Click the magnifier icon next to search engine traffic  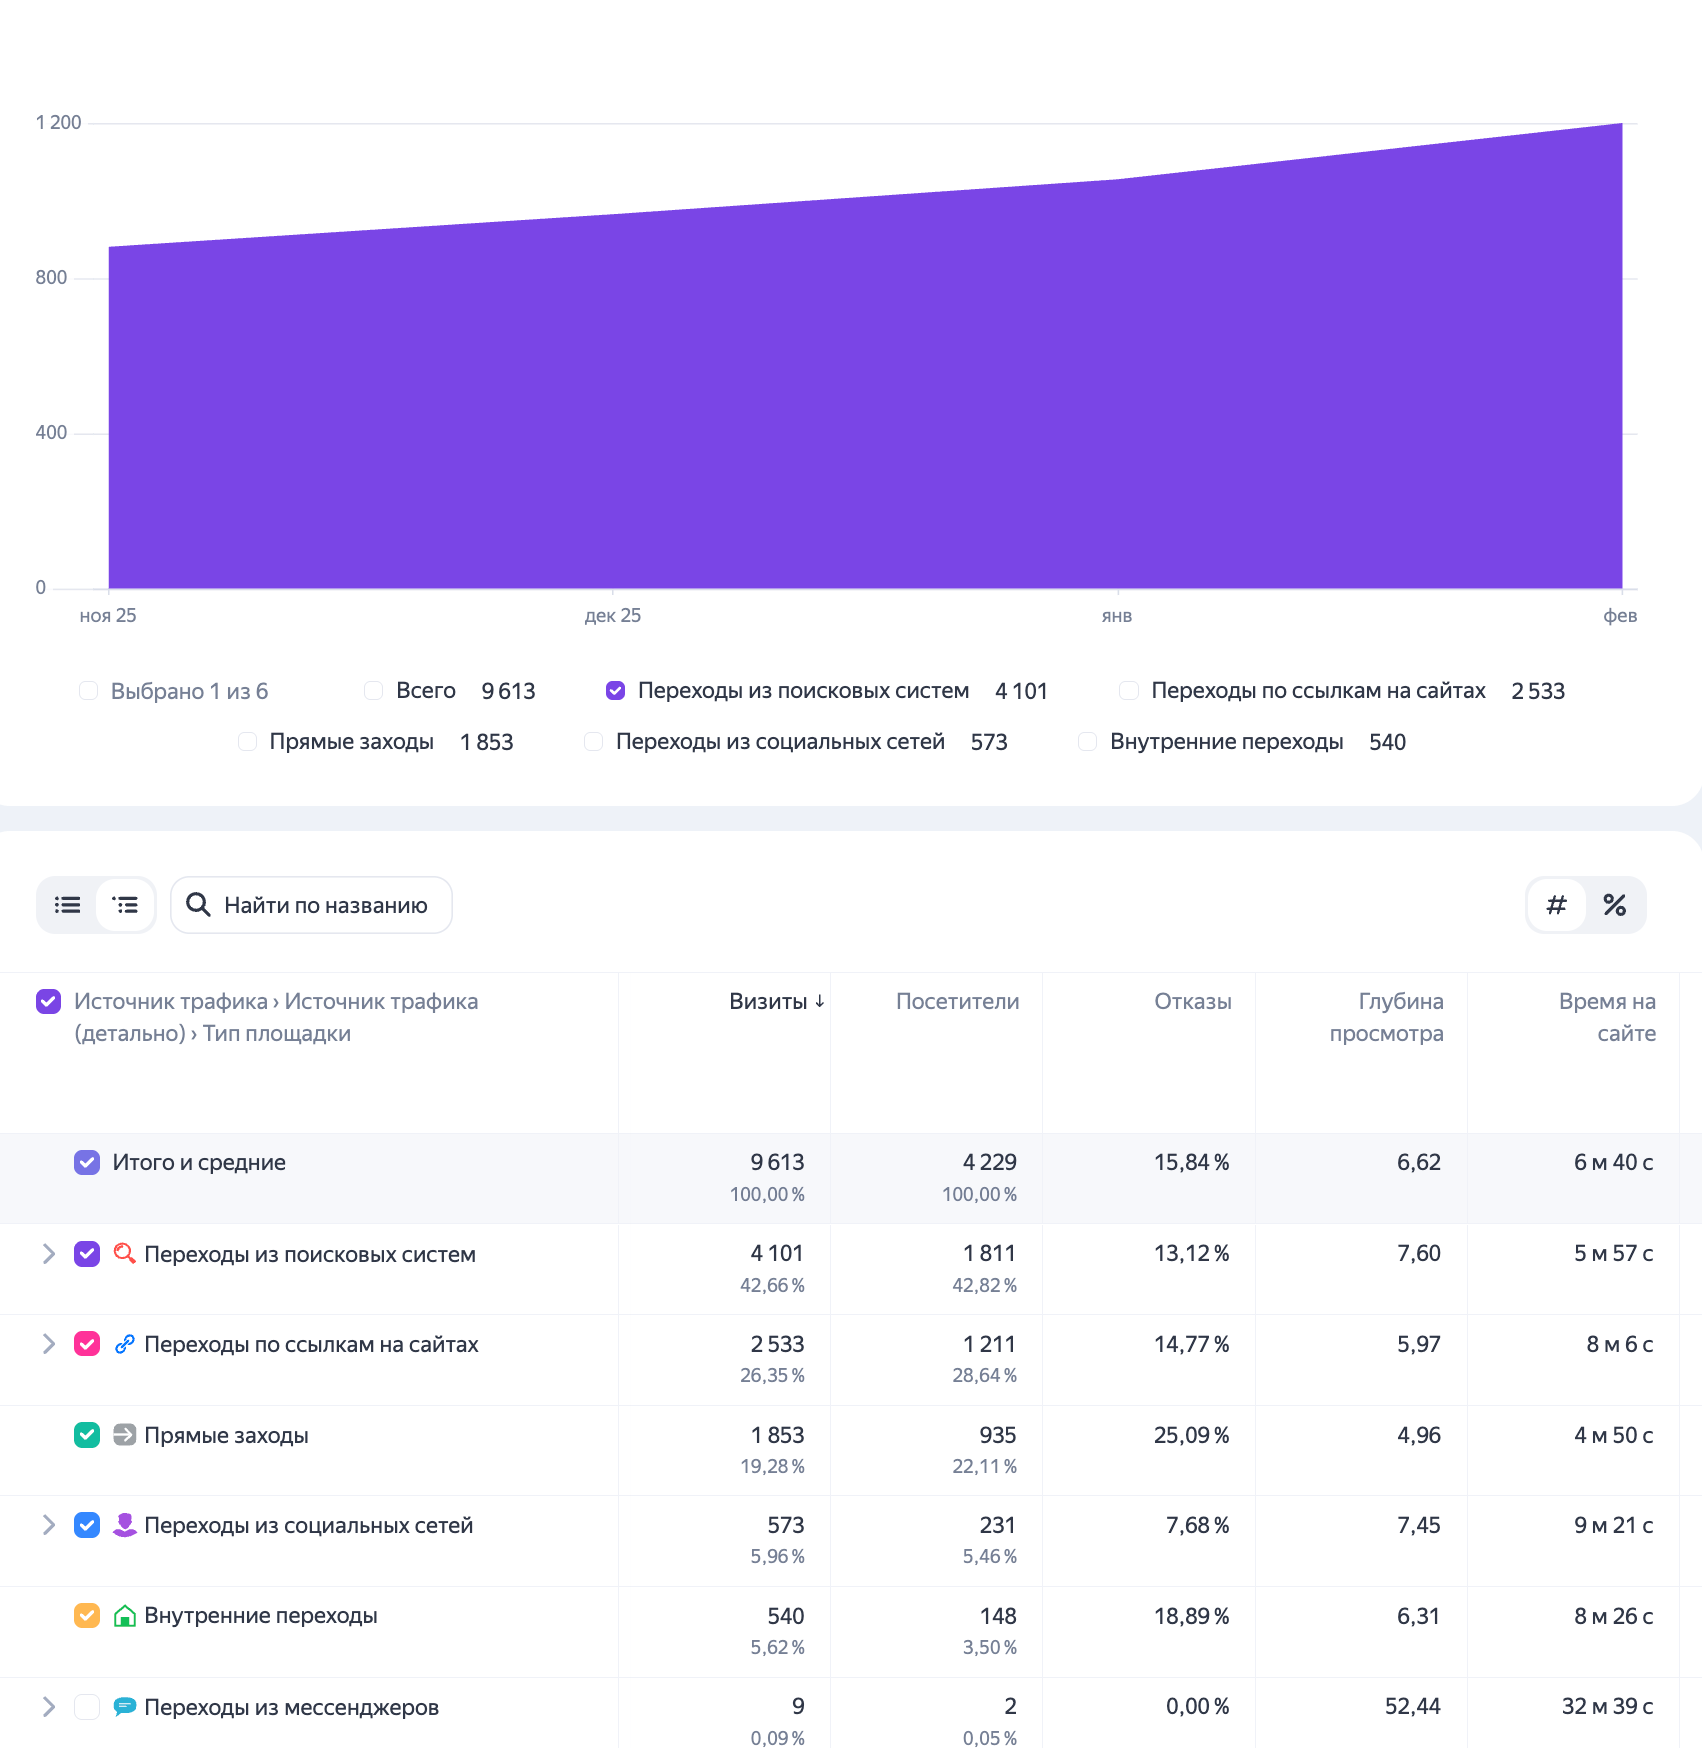pos(123,1253)
